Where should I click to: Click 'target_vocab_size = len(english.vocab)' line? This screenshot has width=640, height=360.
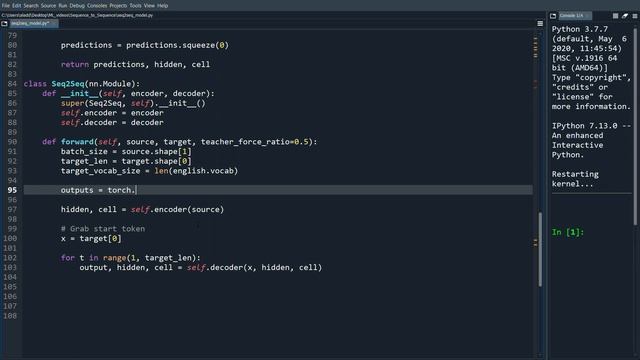coord(149,171)
